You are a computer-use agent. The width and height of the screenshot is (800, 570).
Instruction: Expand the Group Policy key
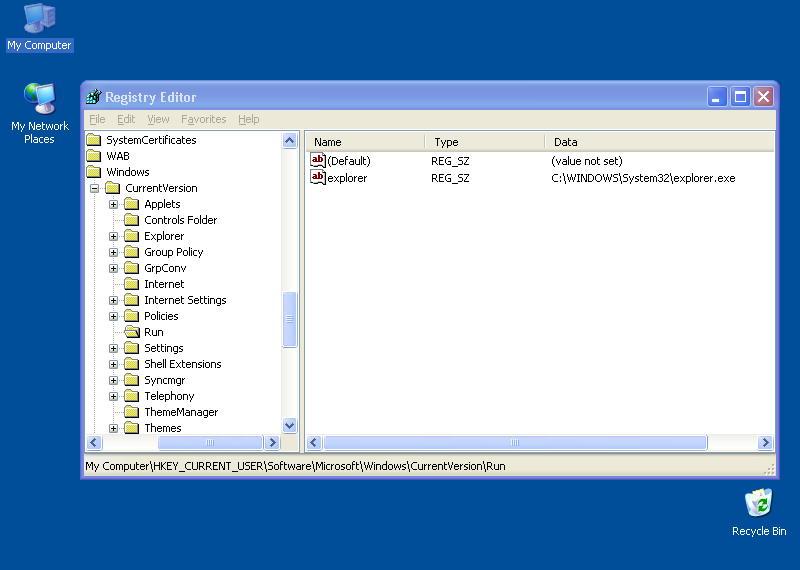113,252
